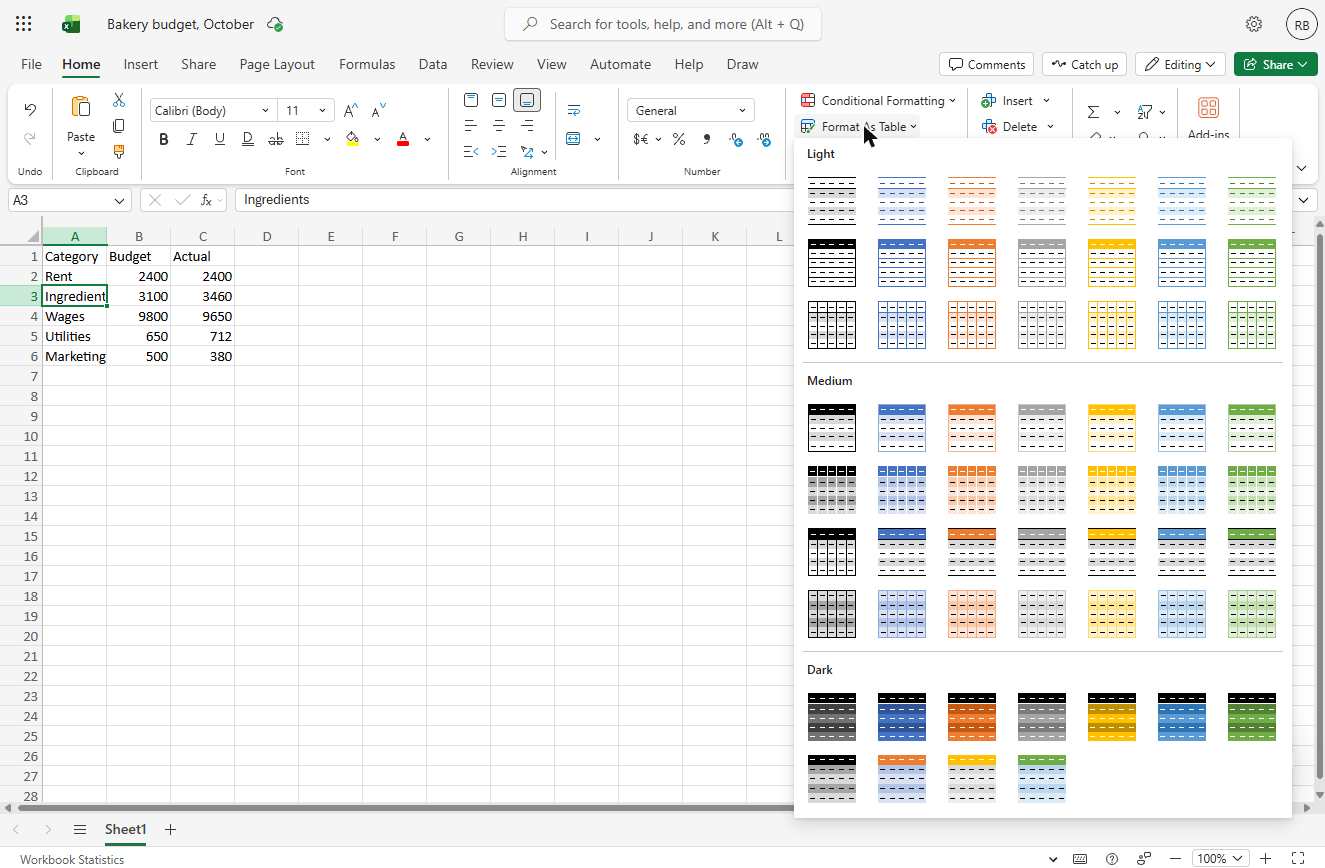Click the Percent style icon

click(x=679, y=139)
